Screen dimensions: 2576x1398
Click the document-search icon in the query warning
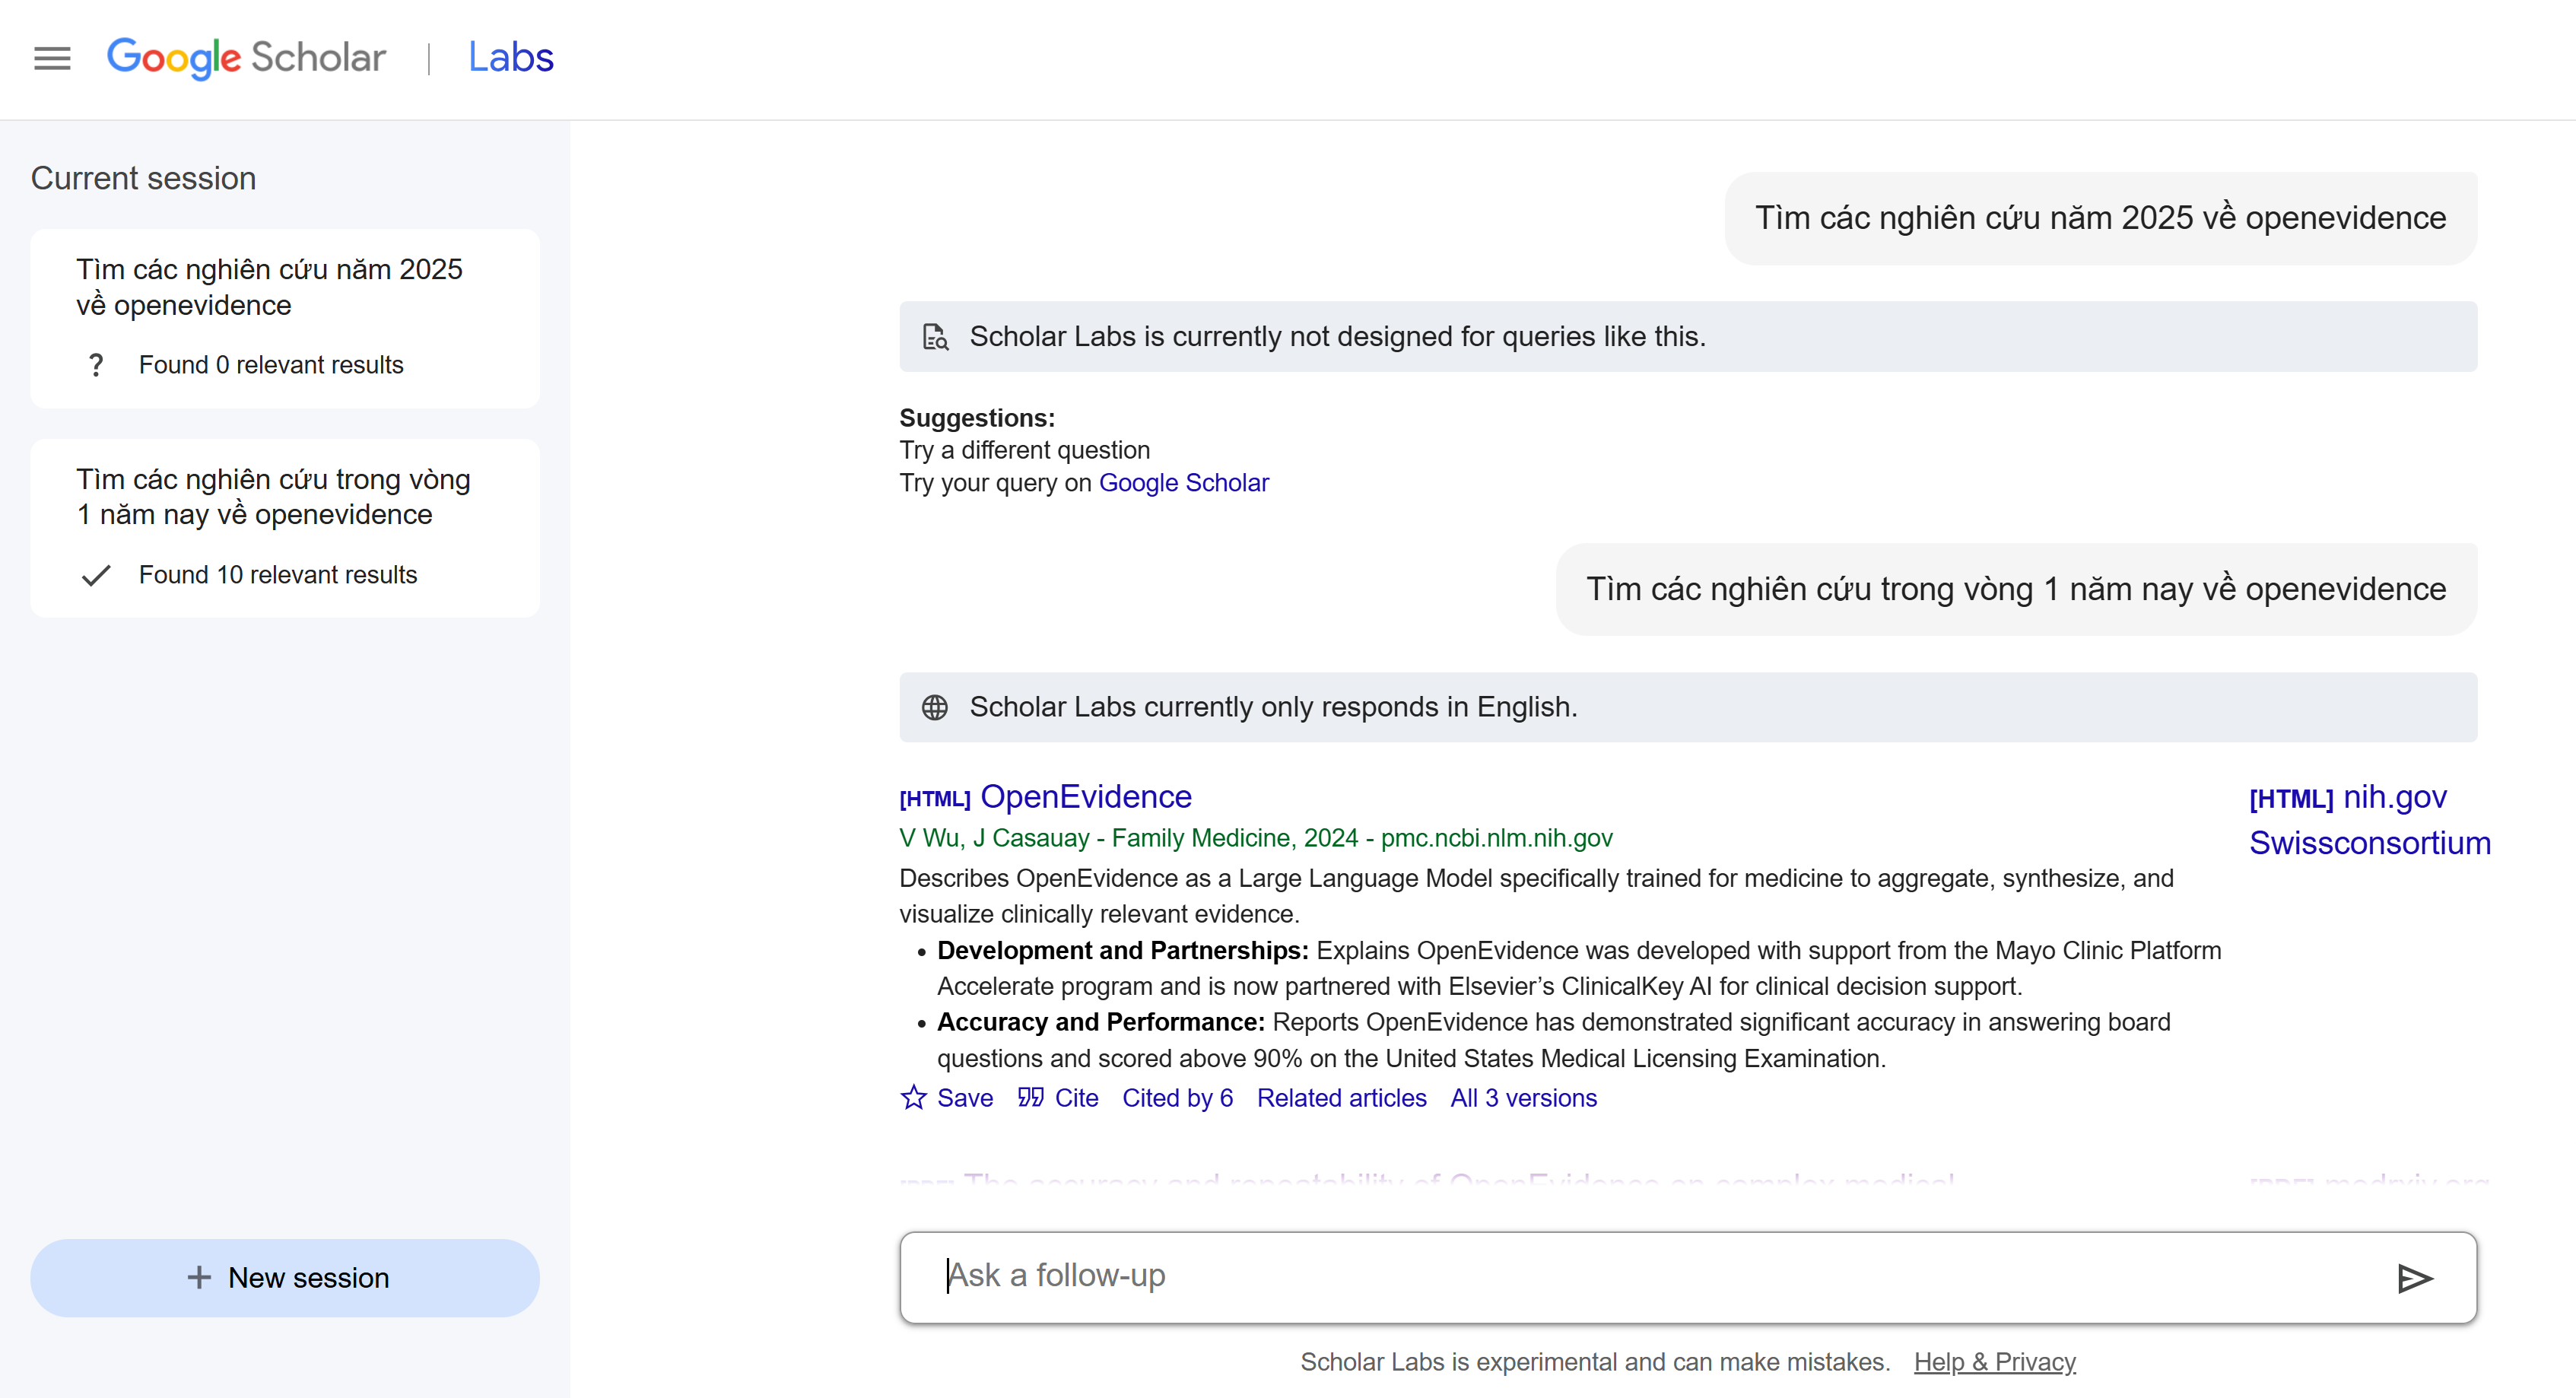tap(935, 336)
